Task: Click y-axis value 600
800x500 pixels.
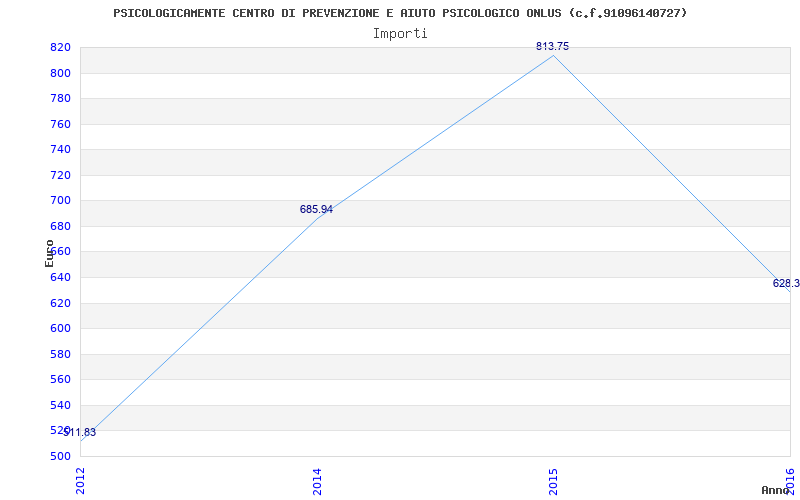Action: click(x=59, y=329)
